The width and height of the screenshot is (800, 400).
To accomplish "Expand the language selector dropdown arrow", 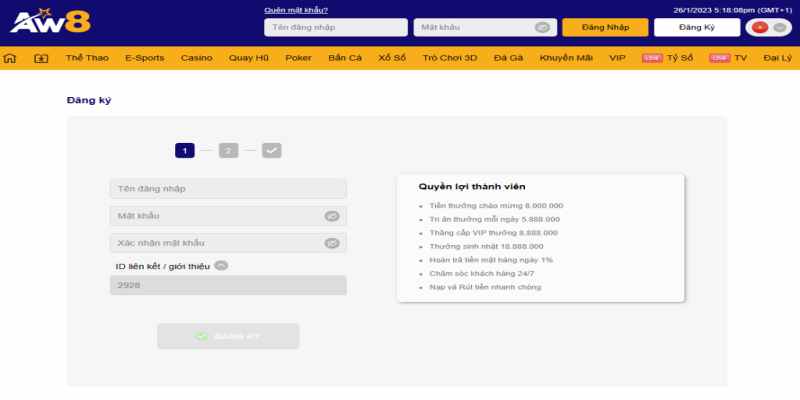I will [x=779, y=28].
